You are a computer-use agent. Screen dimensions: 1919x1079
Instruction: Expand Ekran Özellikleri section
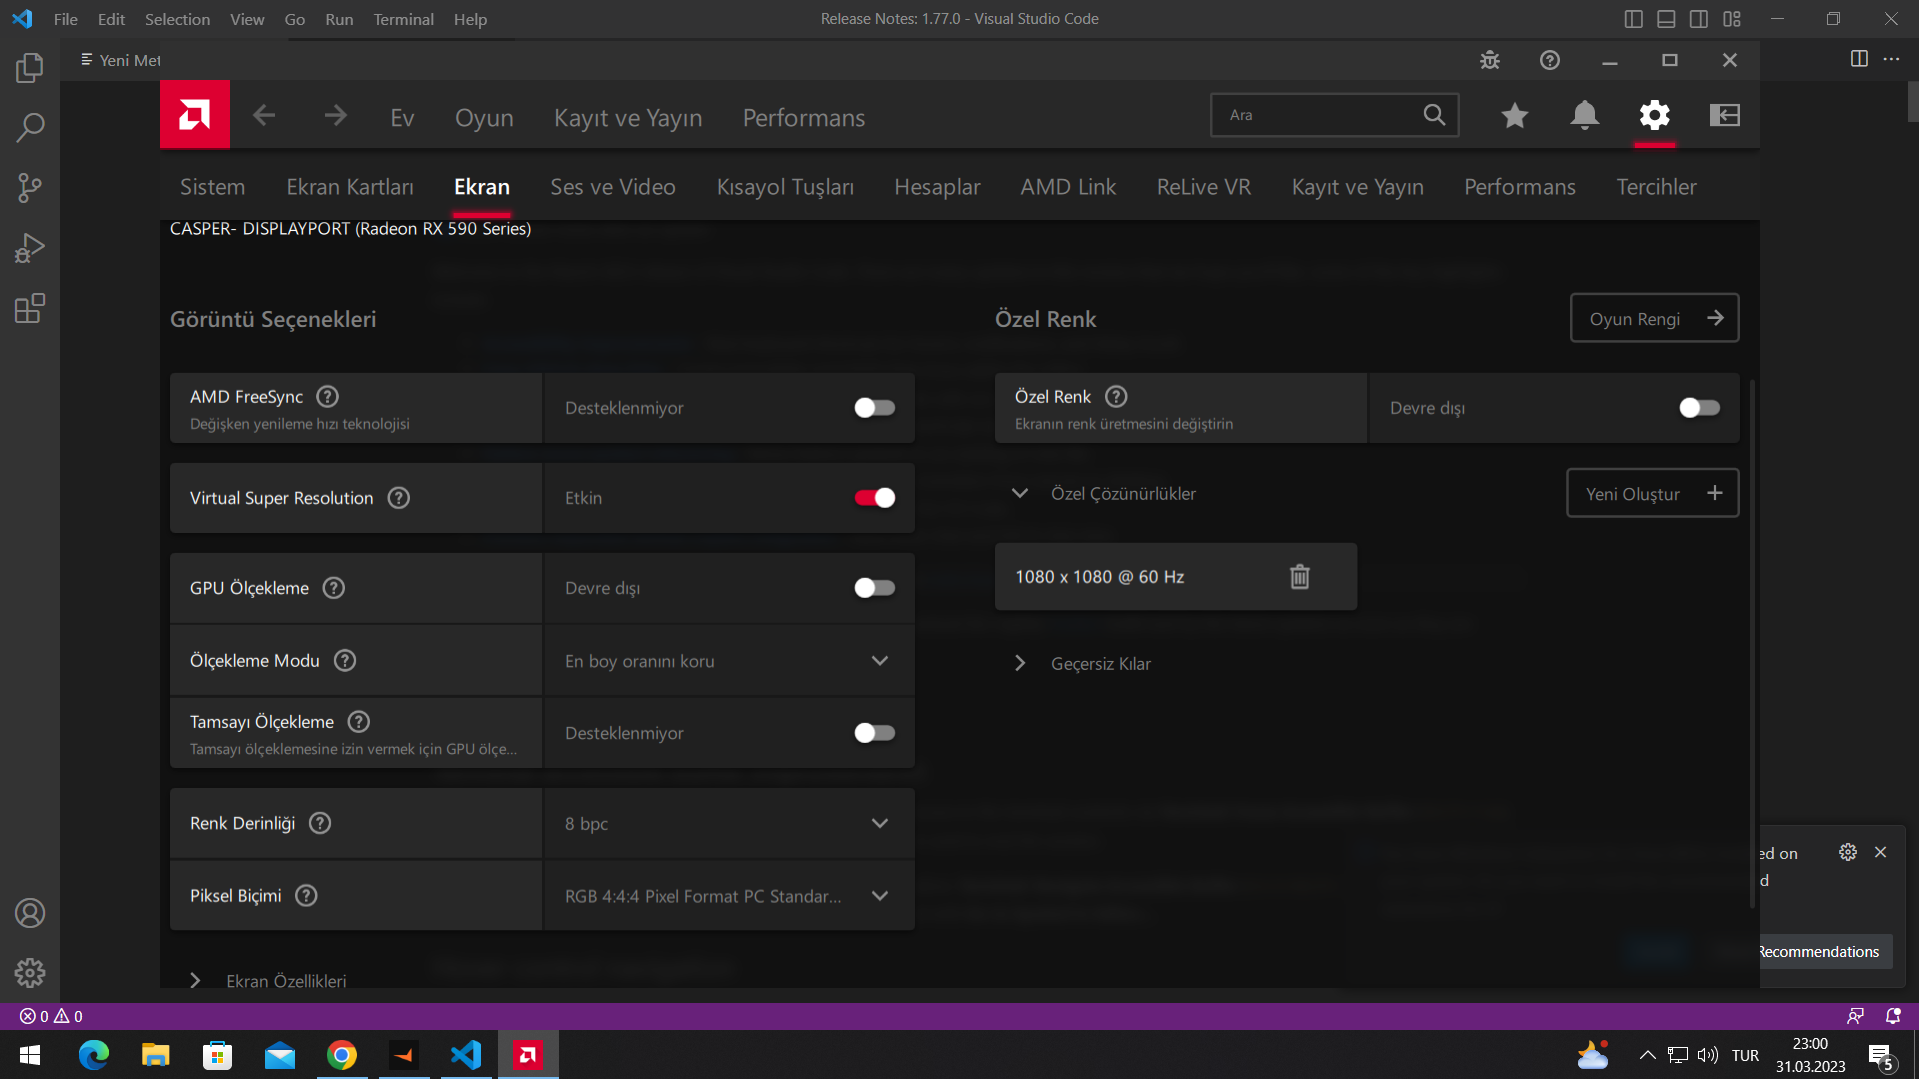click(x=196, y=981)
